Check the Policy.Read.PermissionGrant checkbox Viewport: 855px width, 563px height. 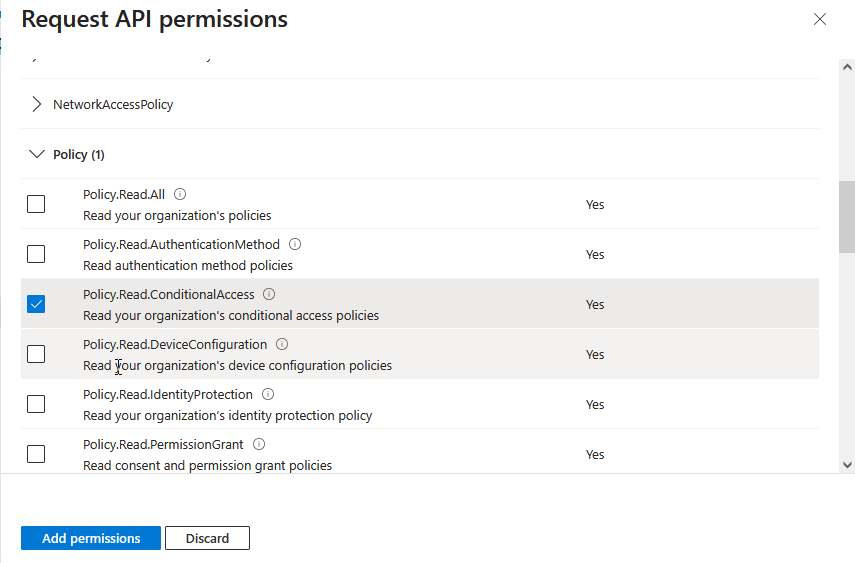(36, 454)
